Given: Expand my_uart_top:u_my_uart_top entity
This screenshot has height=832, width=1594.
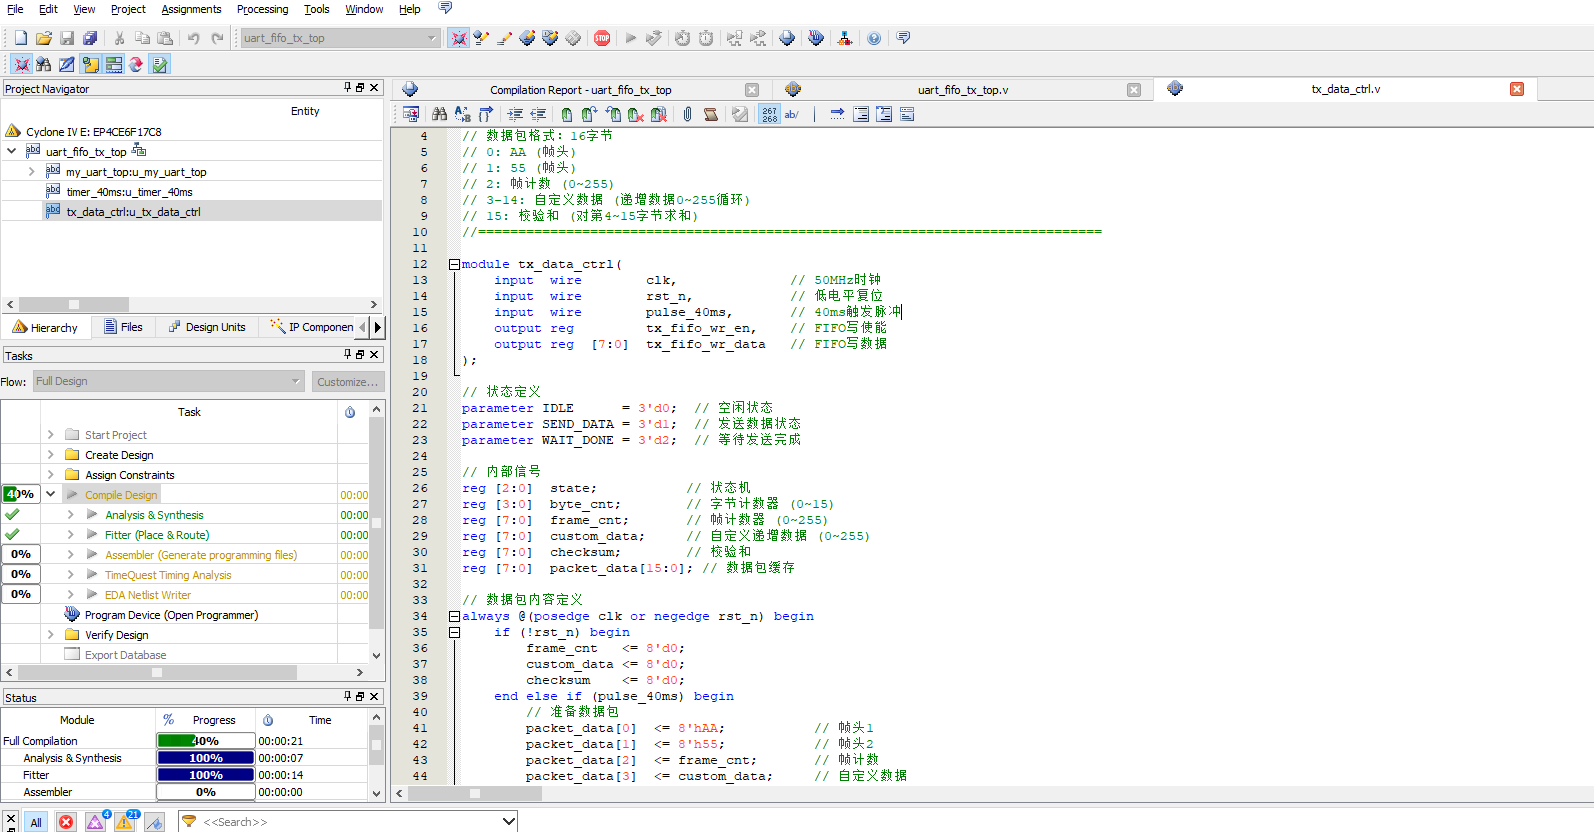Looking at the screenshot, I should point(31,172).
